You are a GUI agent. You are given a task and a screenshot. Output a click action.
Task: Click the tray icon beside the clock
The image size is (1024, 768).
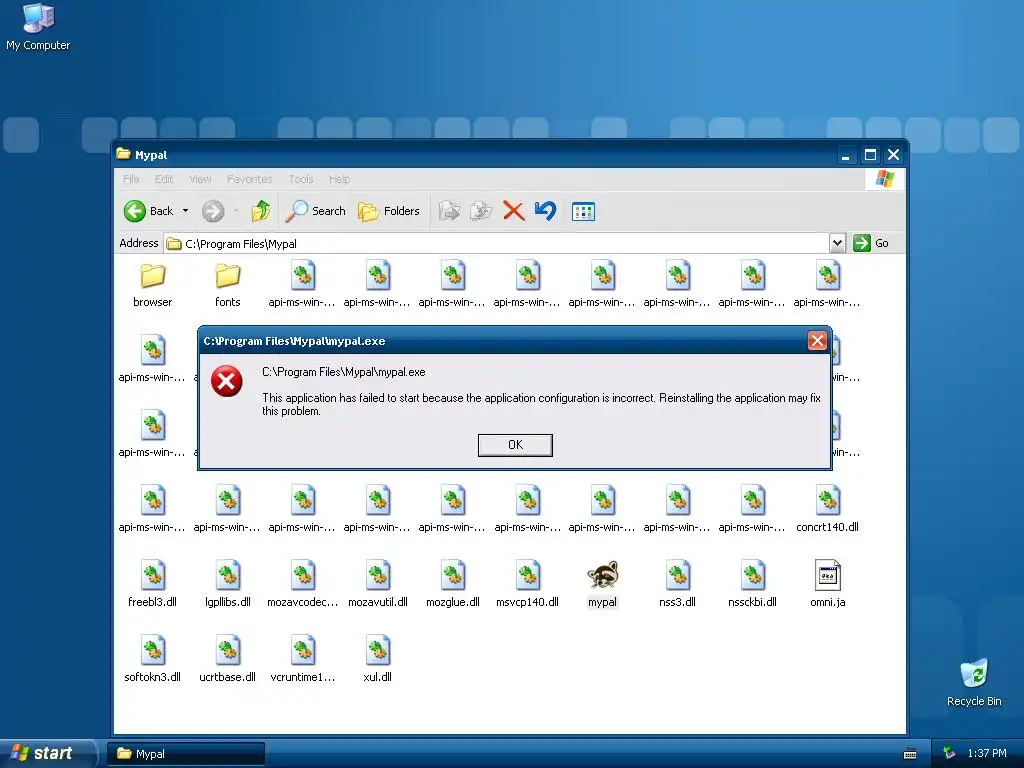(x=950, y=754)
